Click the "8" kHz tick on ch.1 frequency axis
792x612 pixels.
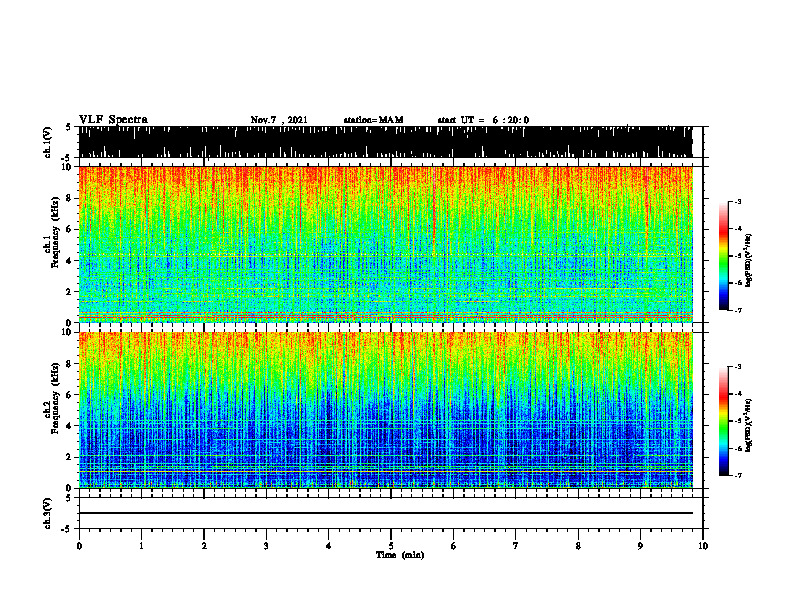click(70, 198)
